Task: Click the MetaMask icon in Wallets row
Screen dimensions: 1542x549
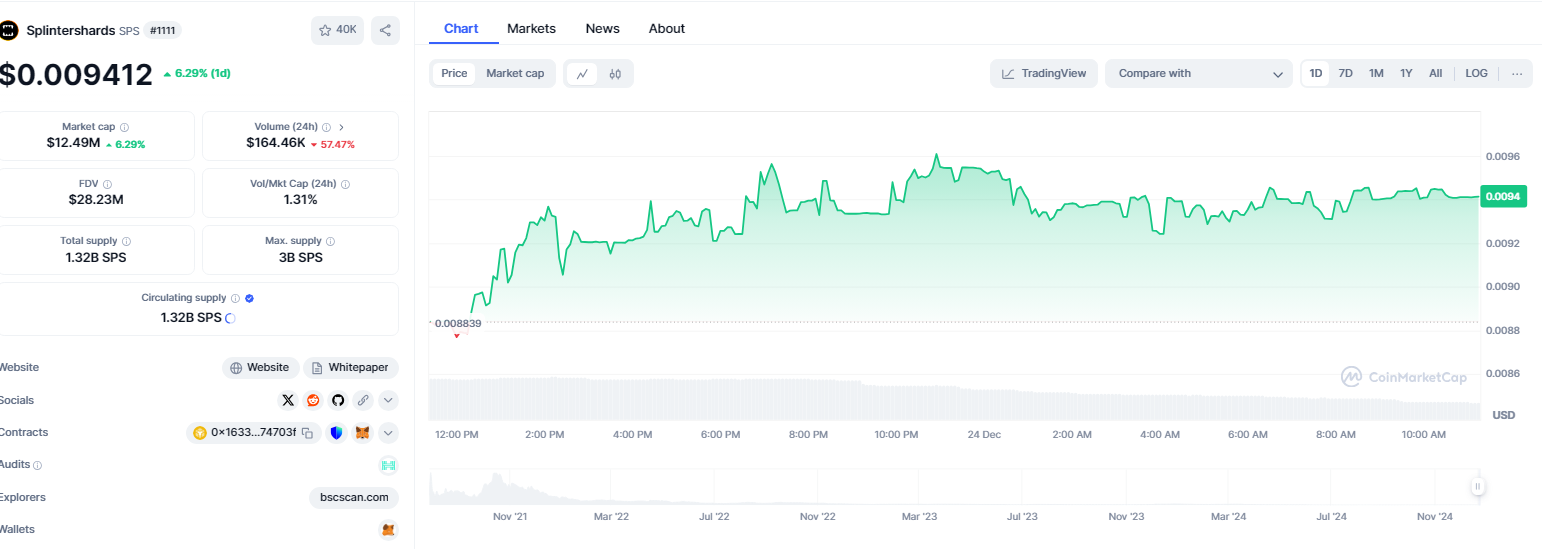Action: click(389, 530)
